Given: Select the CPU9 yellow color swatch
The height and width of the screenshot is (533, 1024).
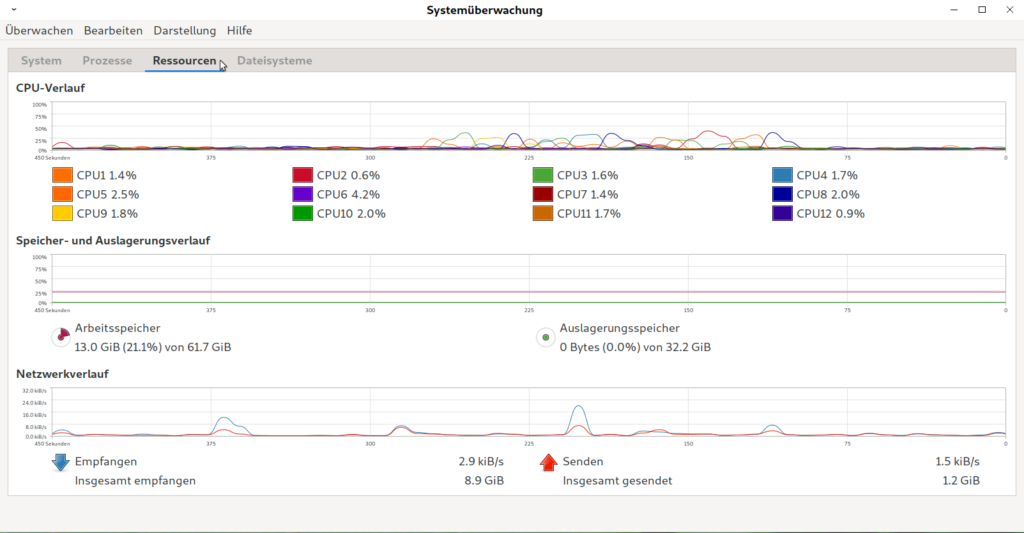Looking at the screenshot, I should click(x=62, y=213).
